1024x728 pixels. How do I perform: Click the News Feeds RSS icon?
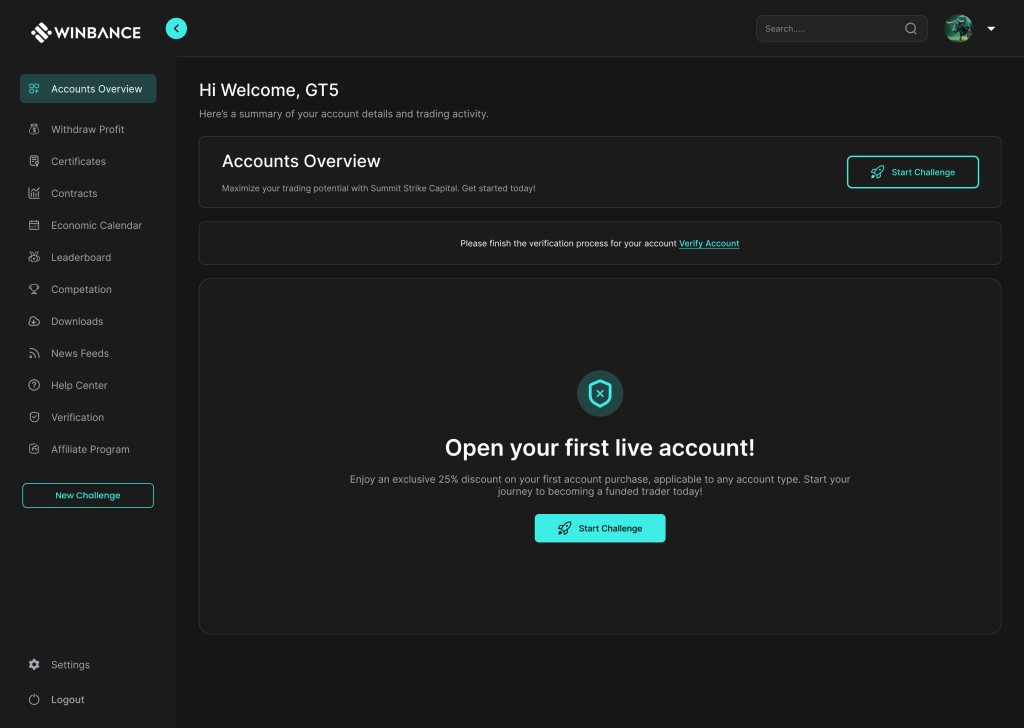tap(34, 353)
